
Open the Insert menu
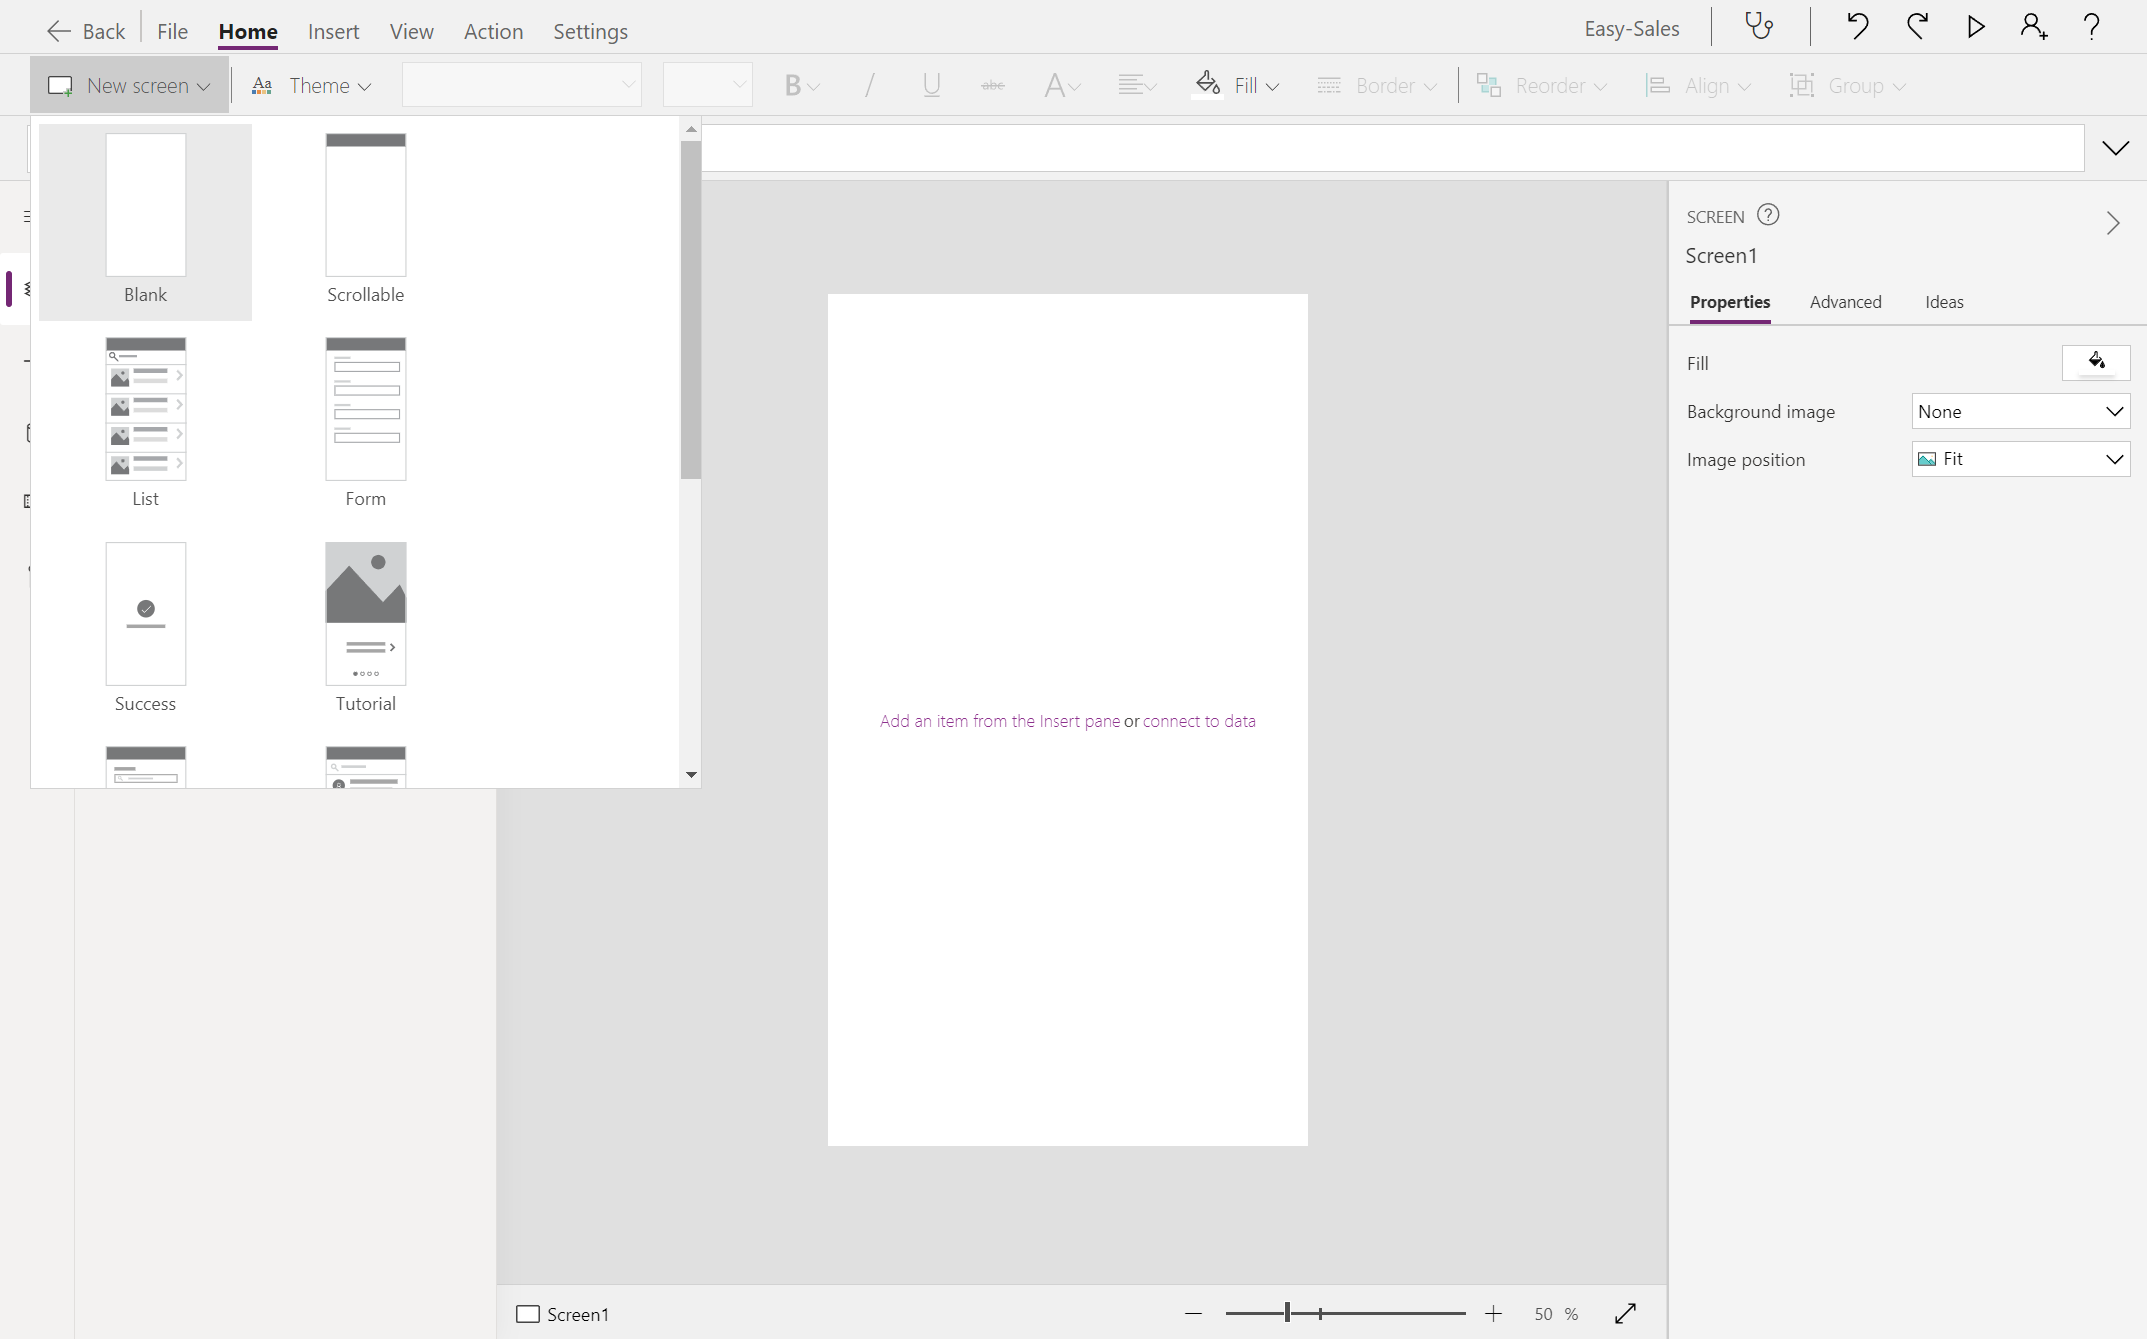pyautogui.click(x=333, y=31)
